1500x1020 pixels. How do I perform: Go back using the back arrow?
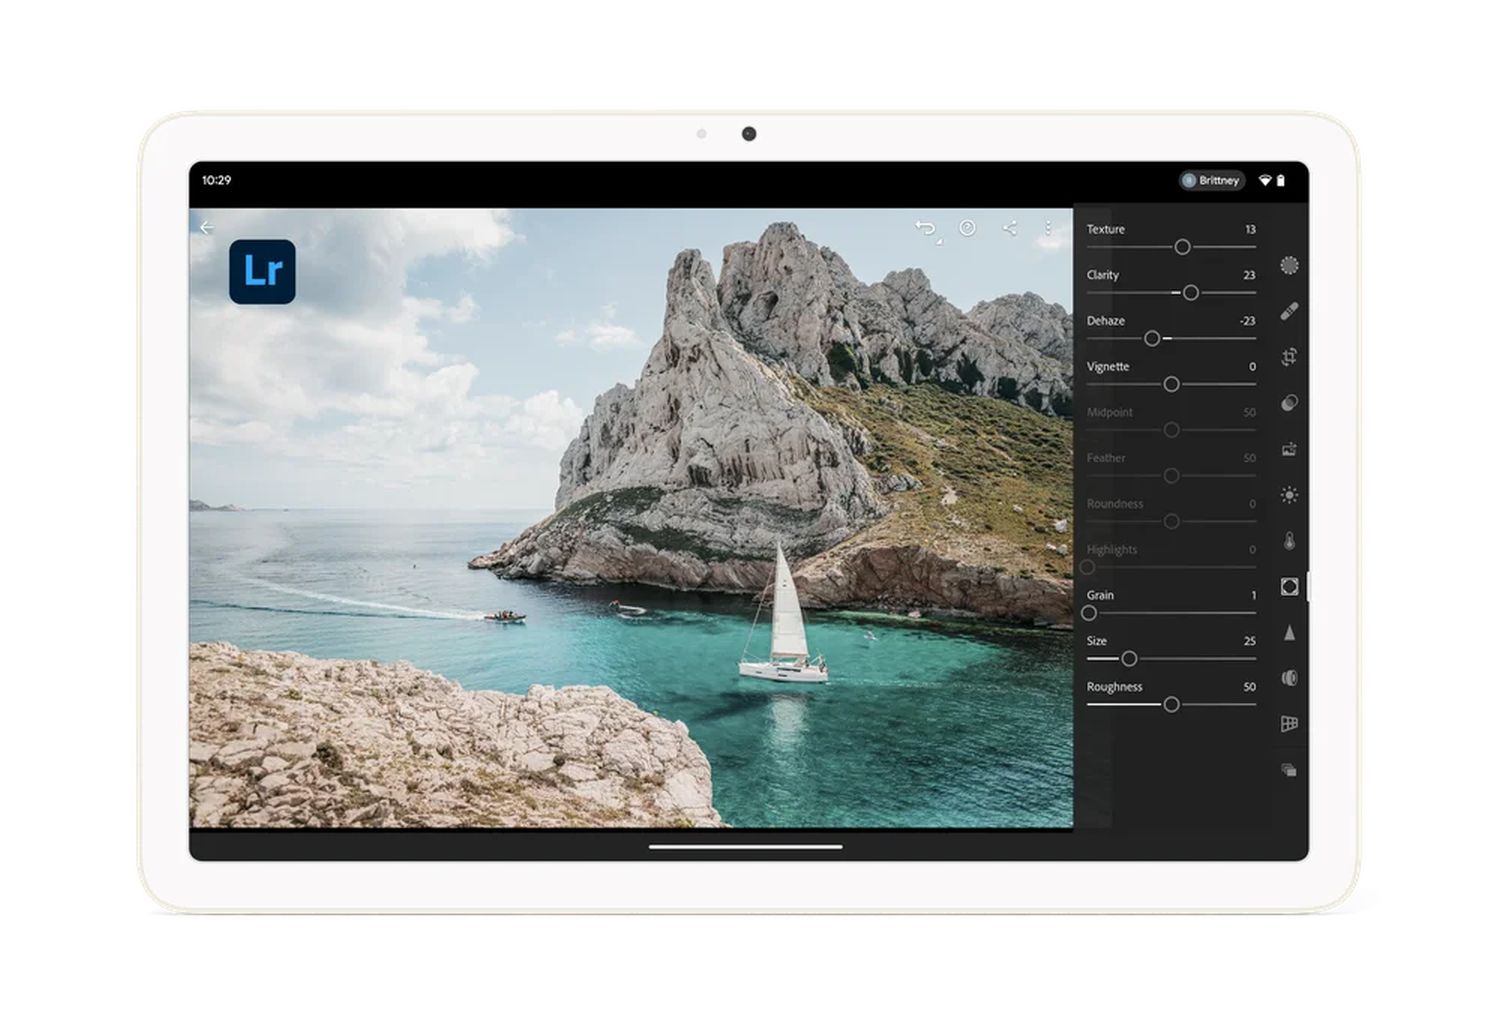207,228
